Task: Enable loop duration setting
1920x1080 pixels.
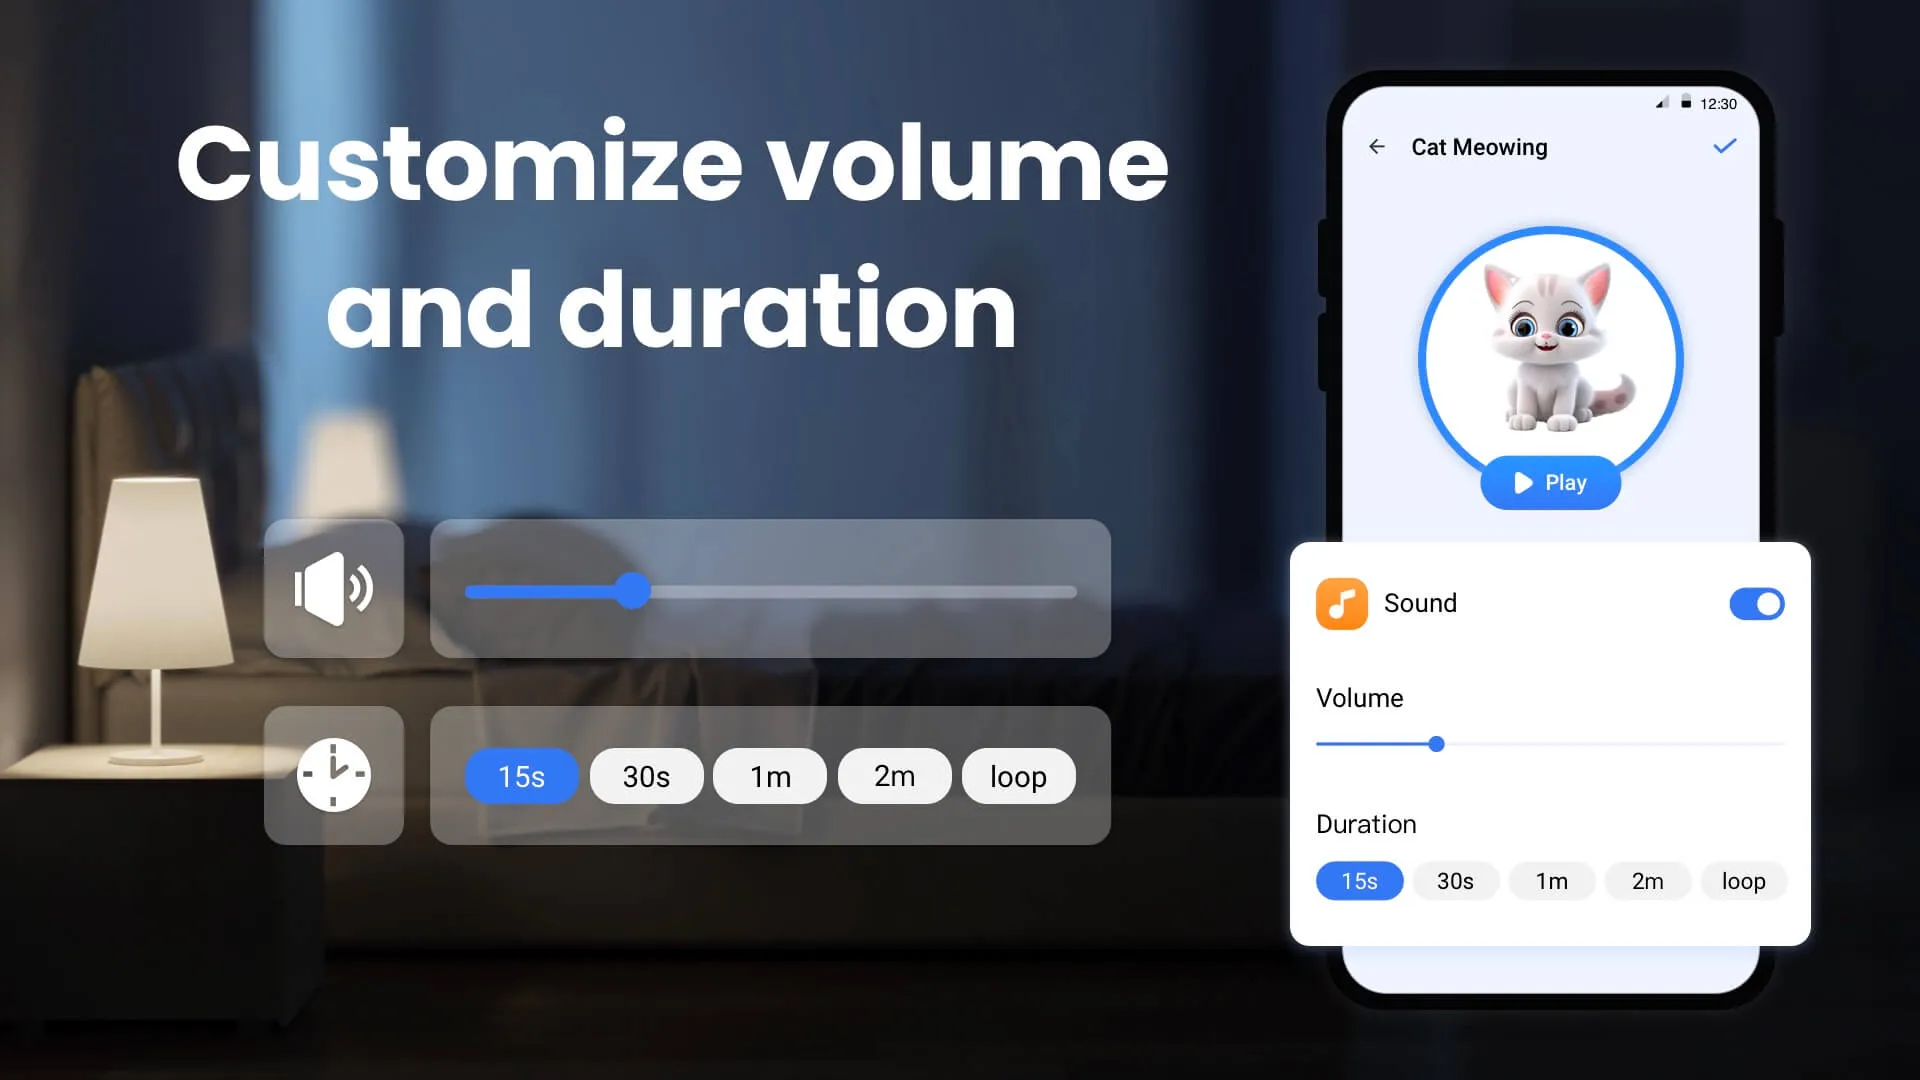Action: pyautogui.click(x=1743, y=881)
